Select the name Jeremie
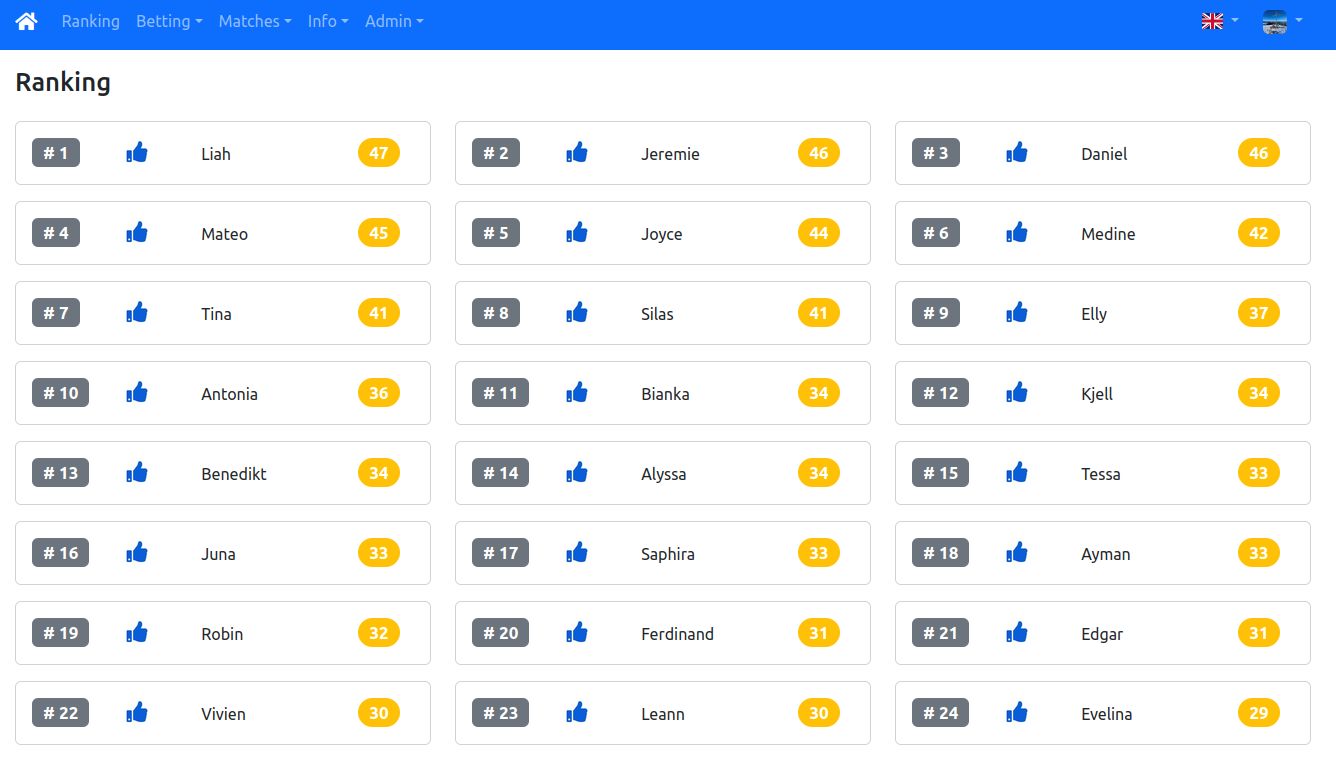 670,154
